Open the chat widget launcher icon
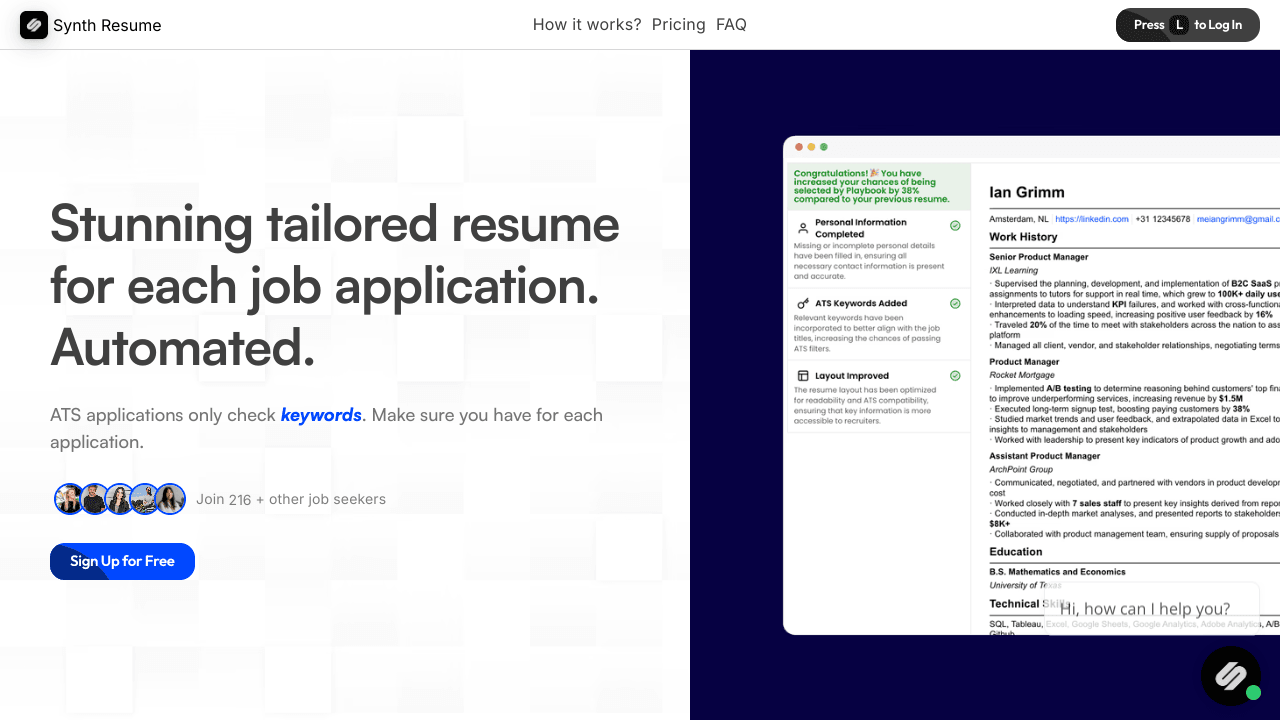This screenshot has height=720, width=1280. 1231,677
